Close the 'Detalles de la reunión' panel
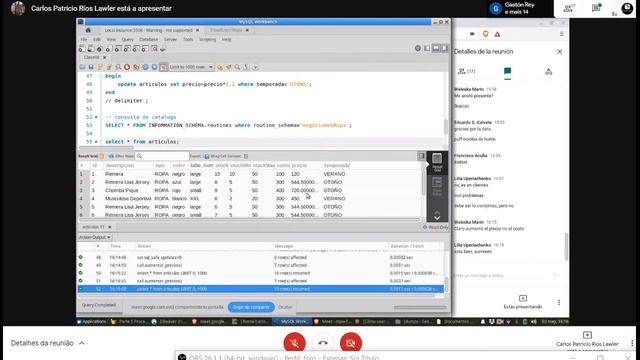The width and height of the screenshot is (640, 360). (560, 52)
